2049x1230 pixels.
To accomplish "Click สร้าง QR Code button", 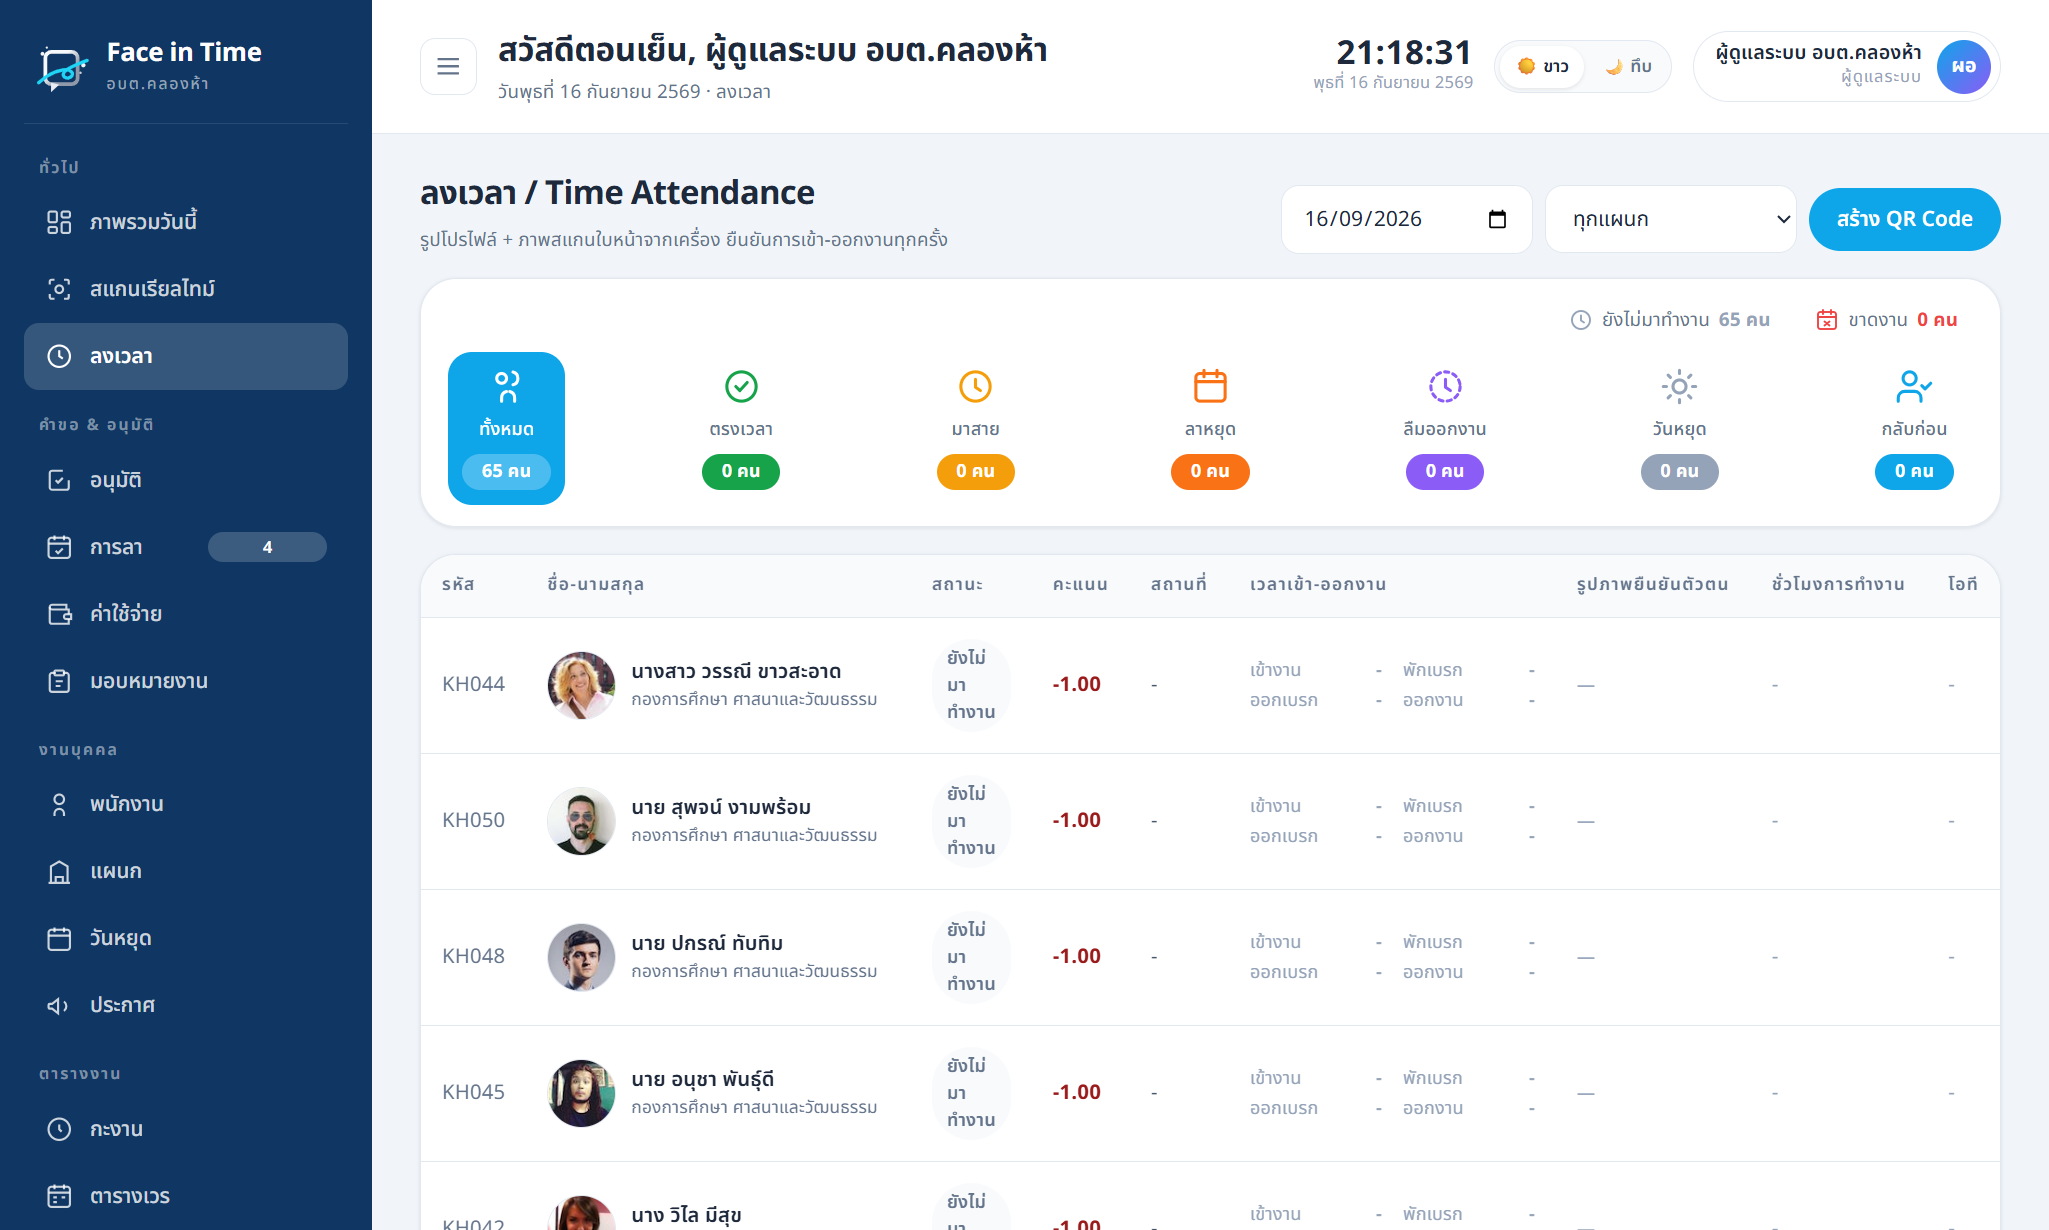I will (x=1904, y=219).
